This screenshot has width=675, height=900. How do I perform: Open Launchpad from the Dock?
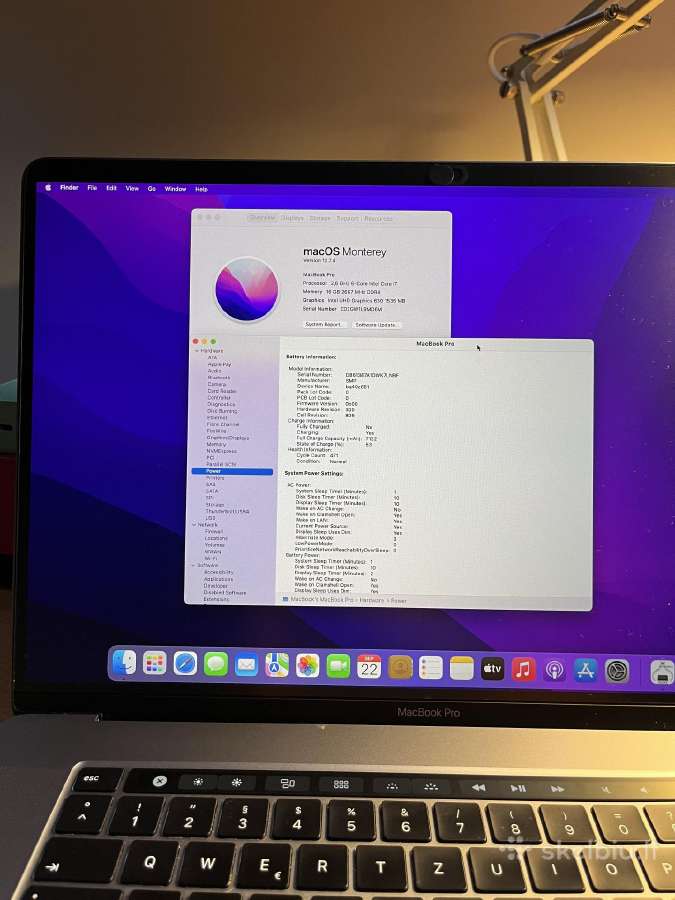click(x=154, y=663)
